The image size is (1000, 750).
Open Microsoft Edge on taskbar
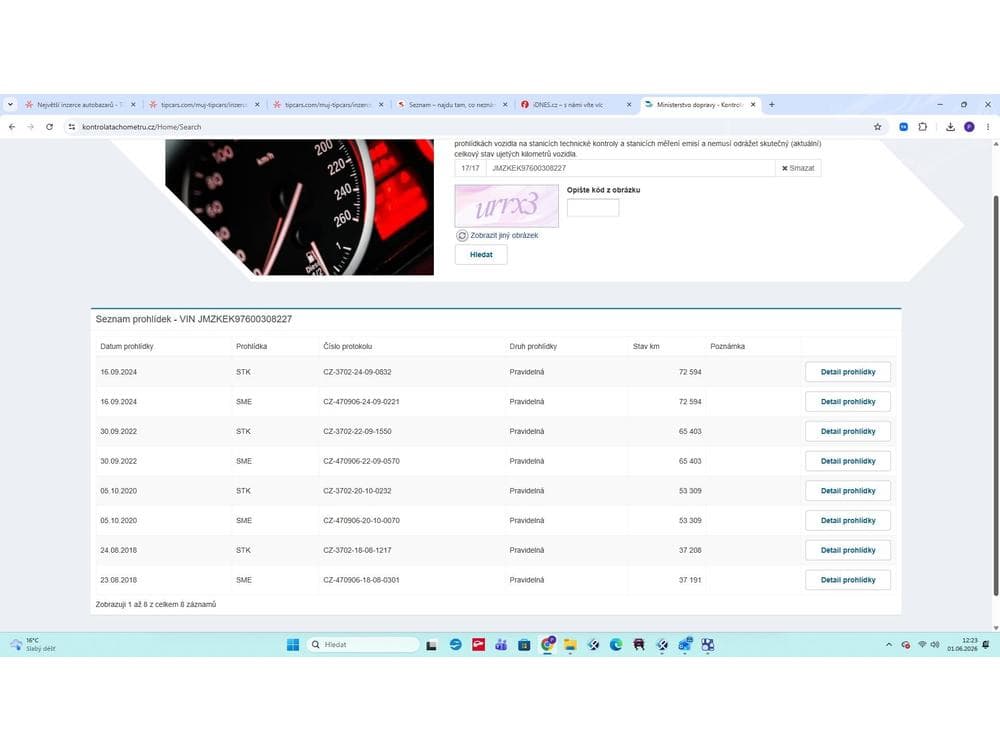(x=616, y=645)
